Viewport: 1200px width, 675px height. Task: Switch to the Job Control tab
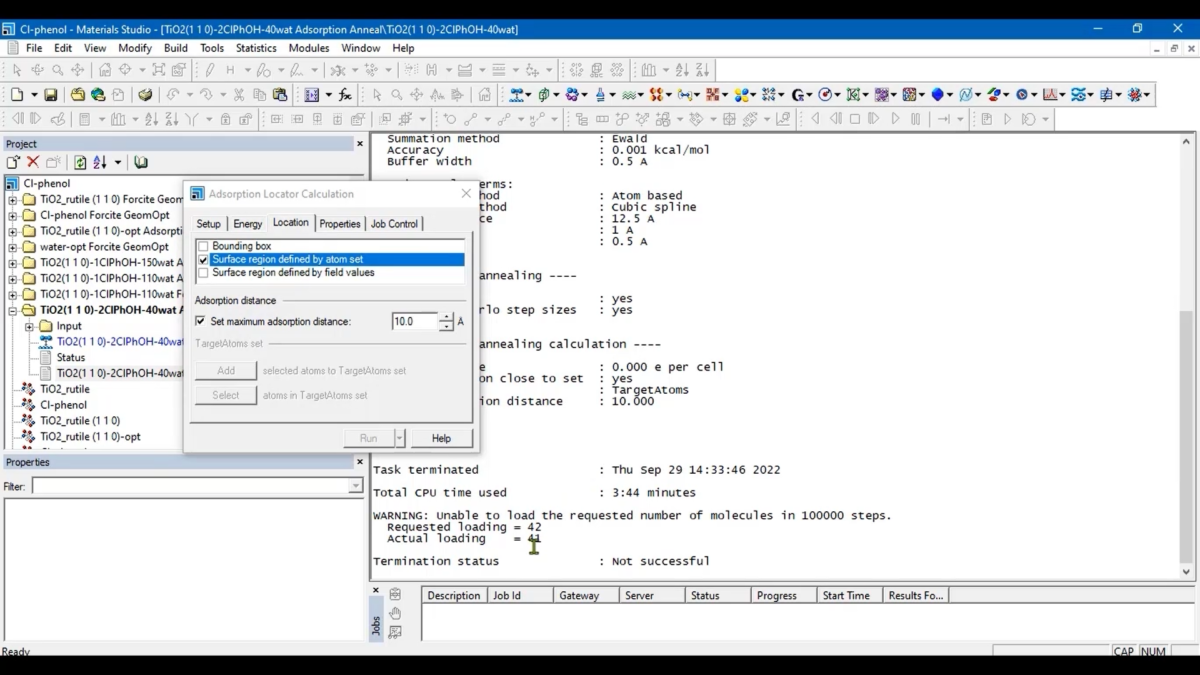pyautogui.click(x=394, y=224)
